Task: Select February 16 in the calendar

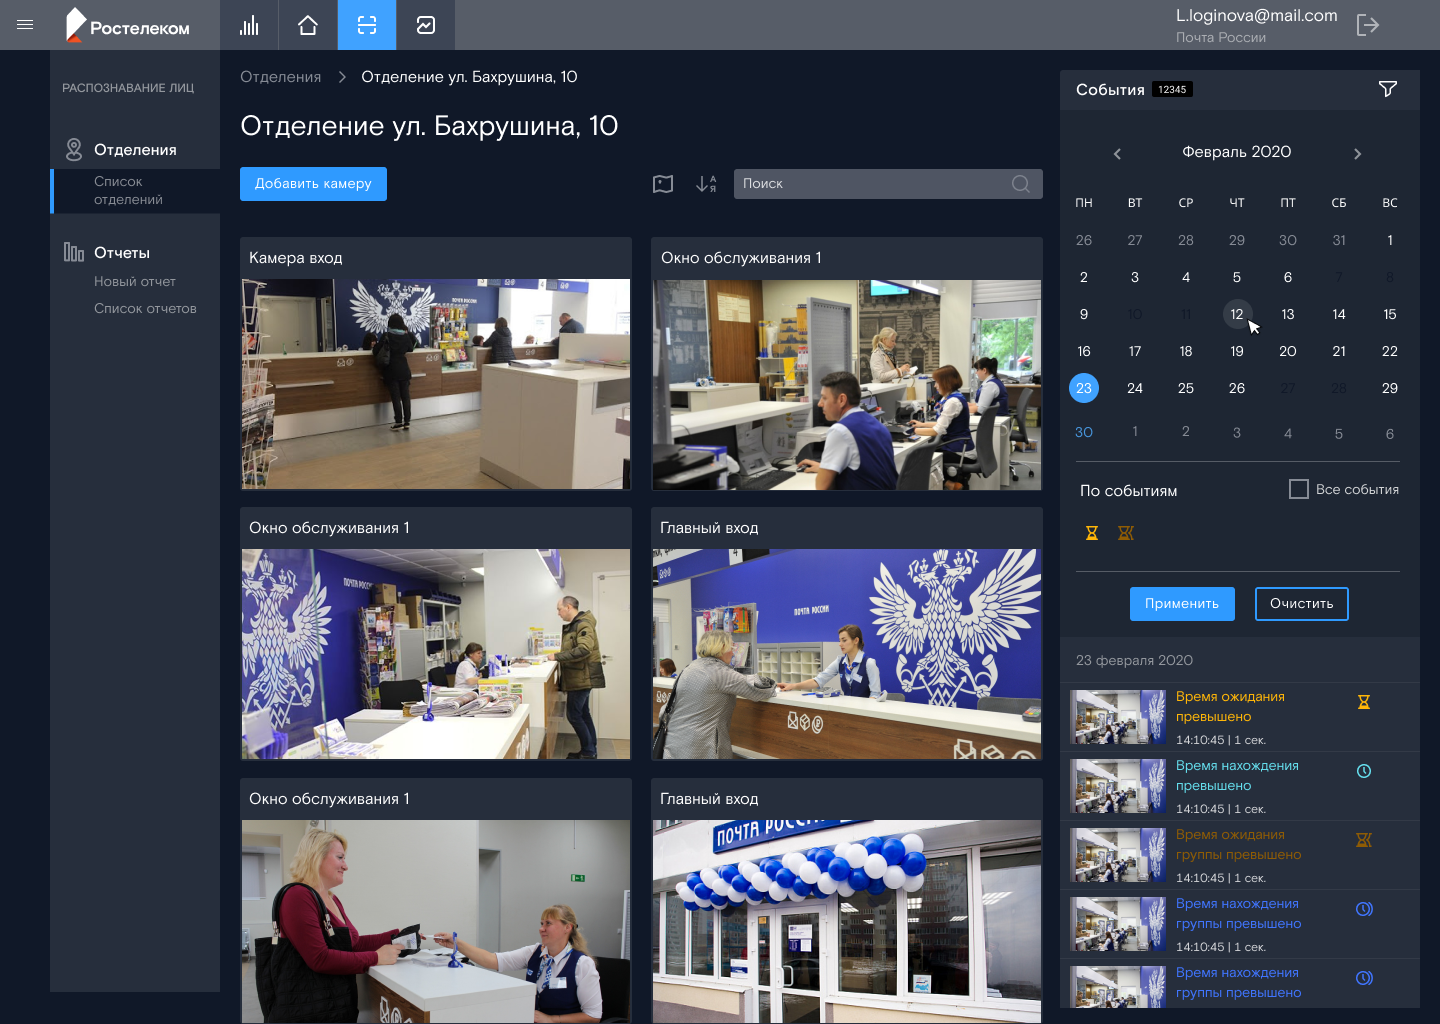Action: click(1084, 351)
